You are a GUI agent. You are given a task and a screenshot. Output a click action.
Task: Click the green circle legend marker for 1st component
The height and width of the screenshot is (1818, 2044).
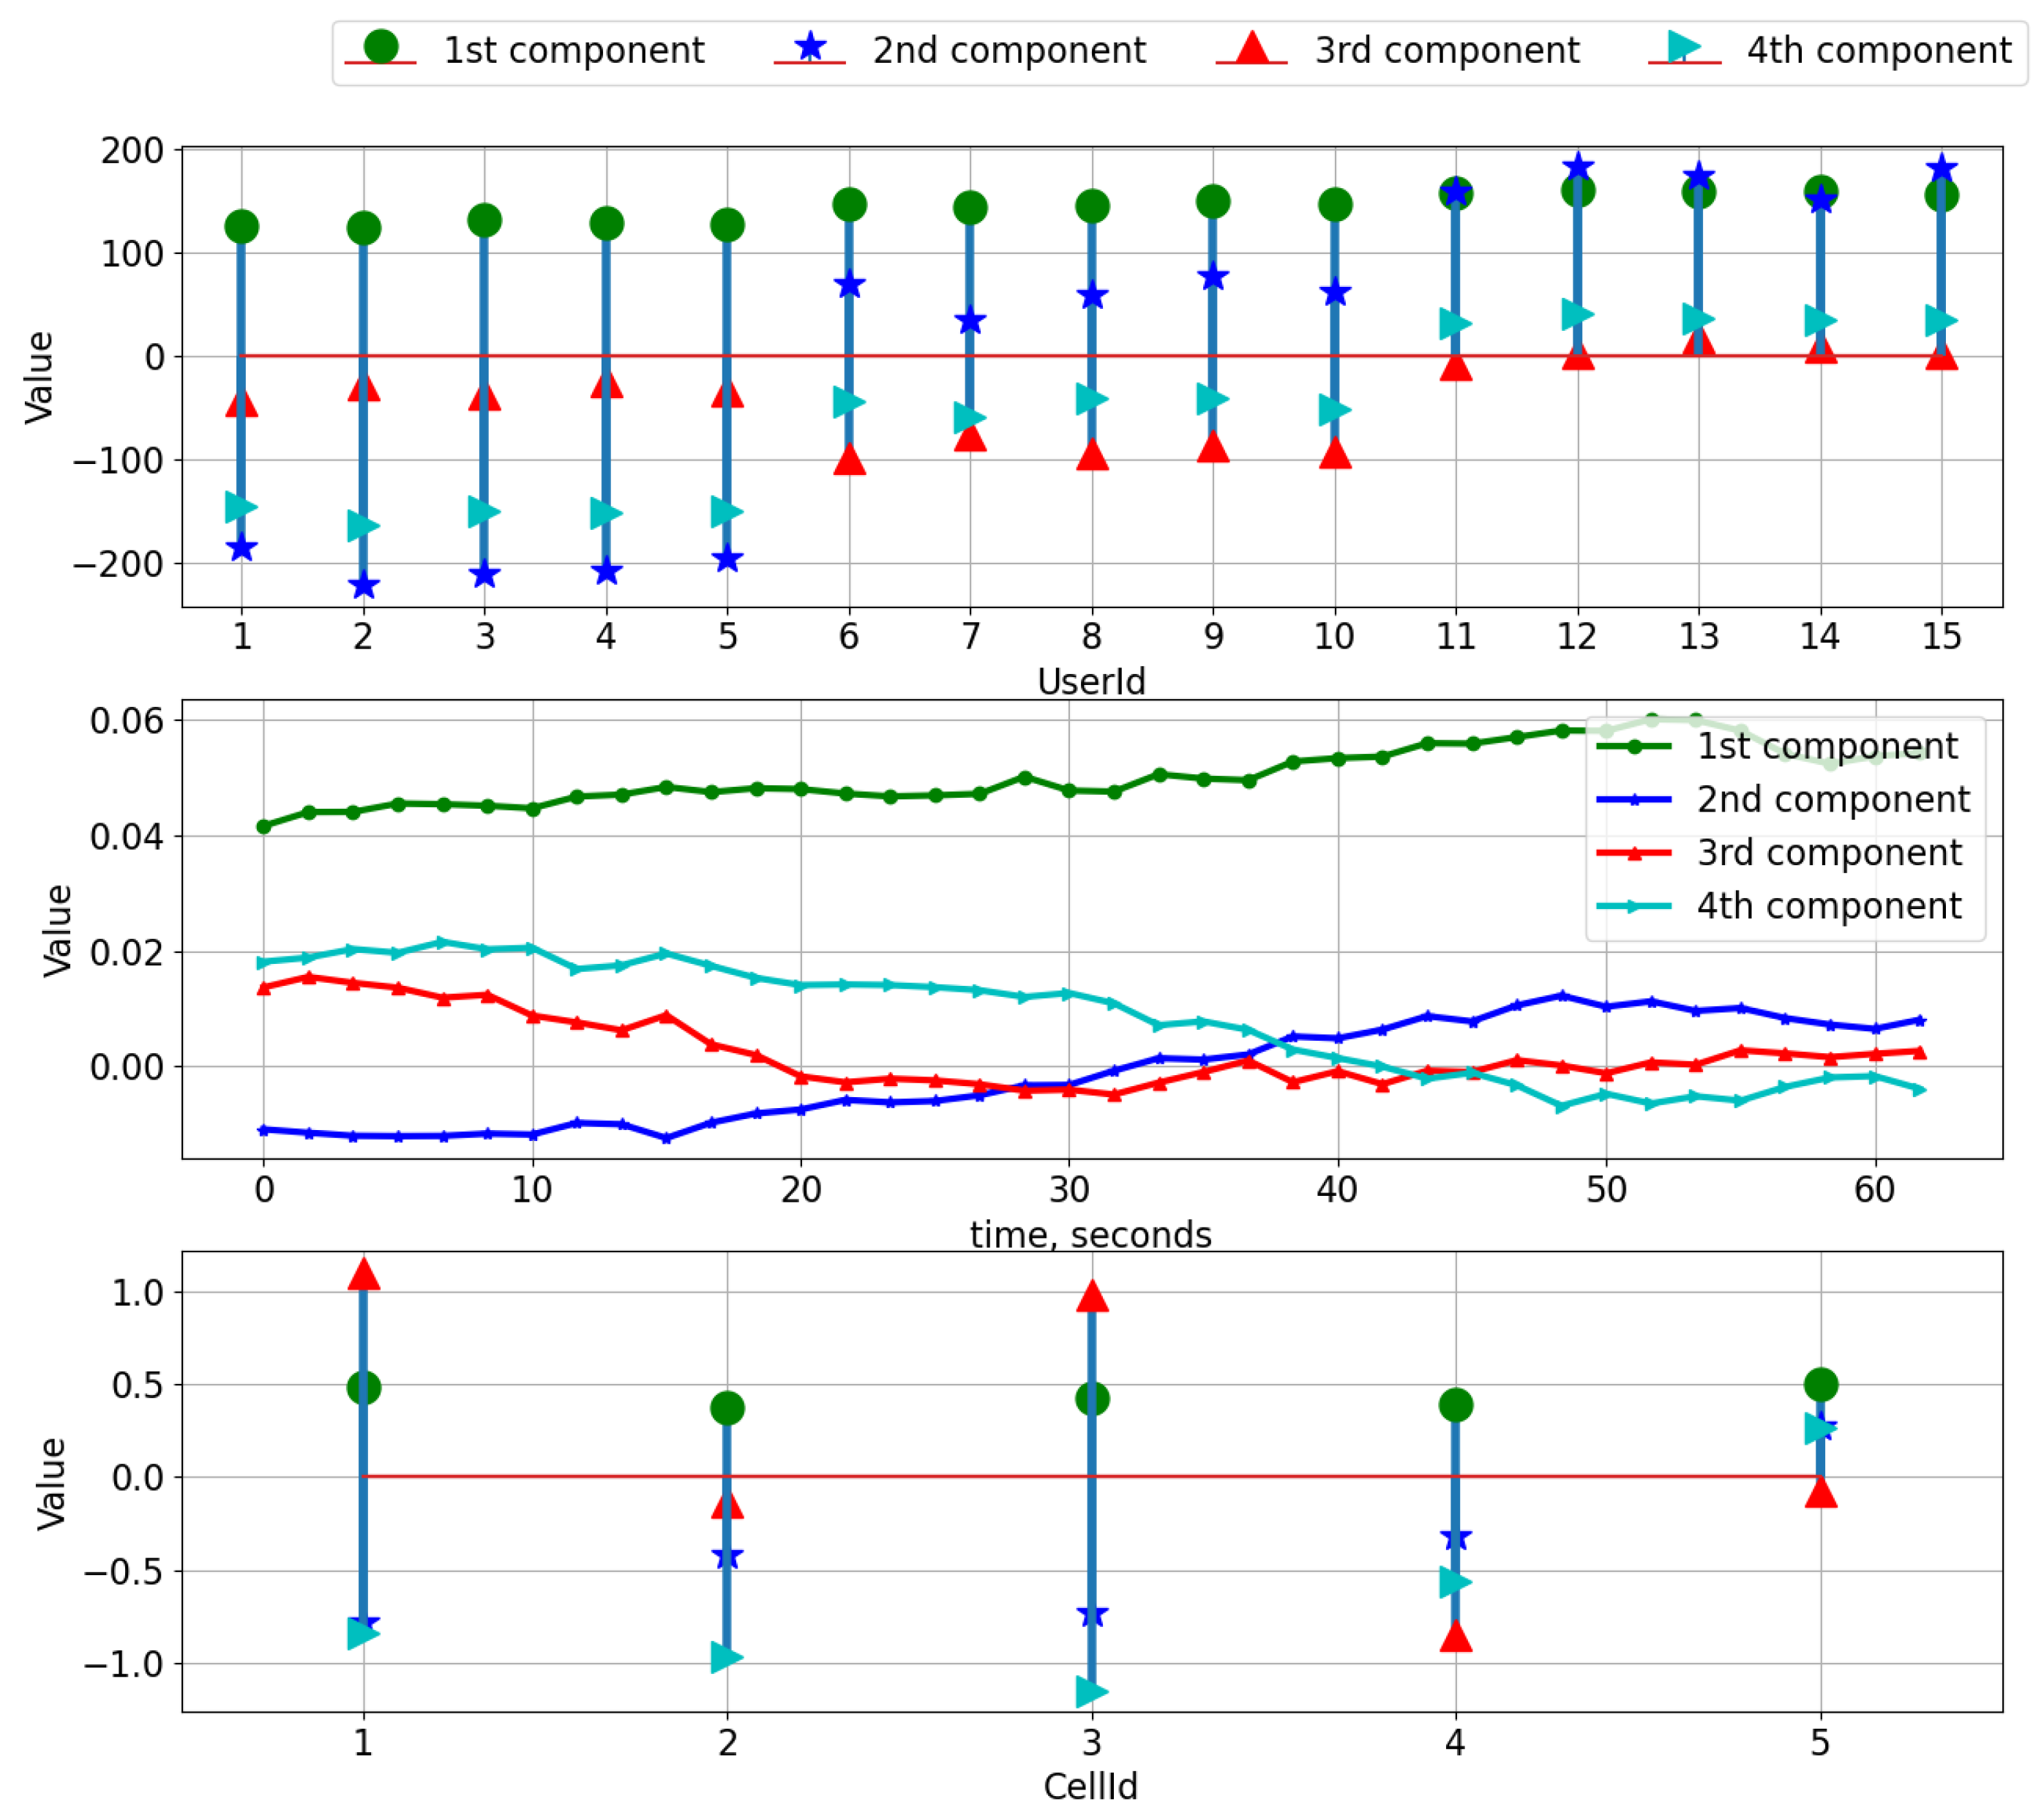point(381,46)
